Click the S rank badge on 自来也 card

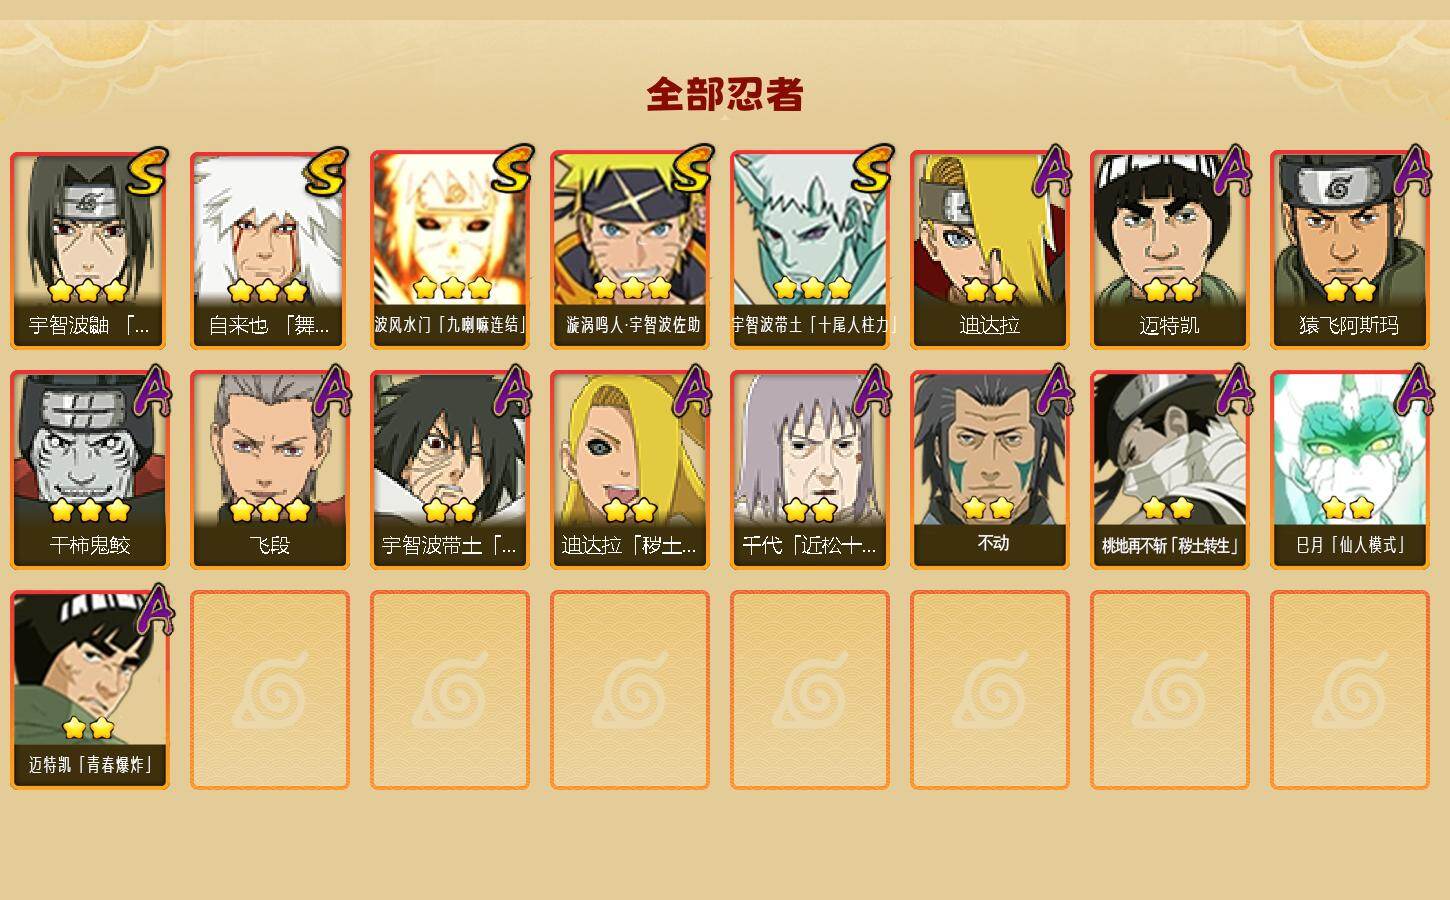tap(328, 172)
